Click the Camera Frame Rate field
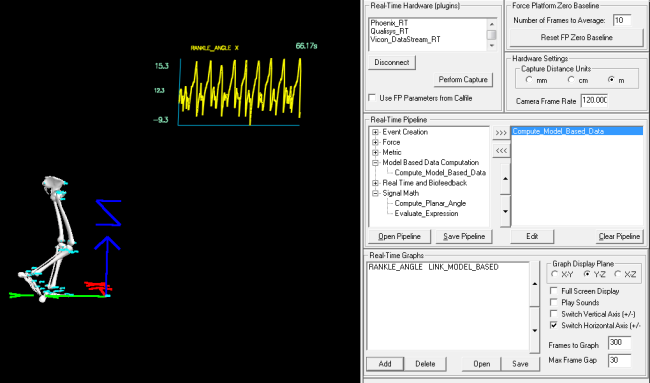 (594, 100)
